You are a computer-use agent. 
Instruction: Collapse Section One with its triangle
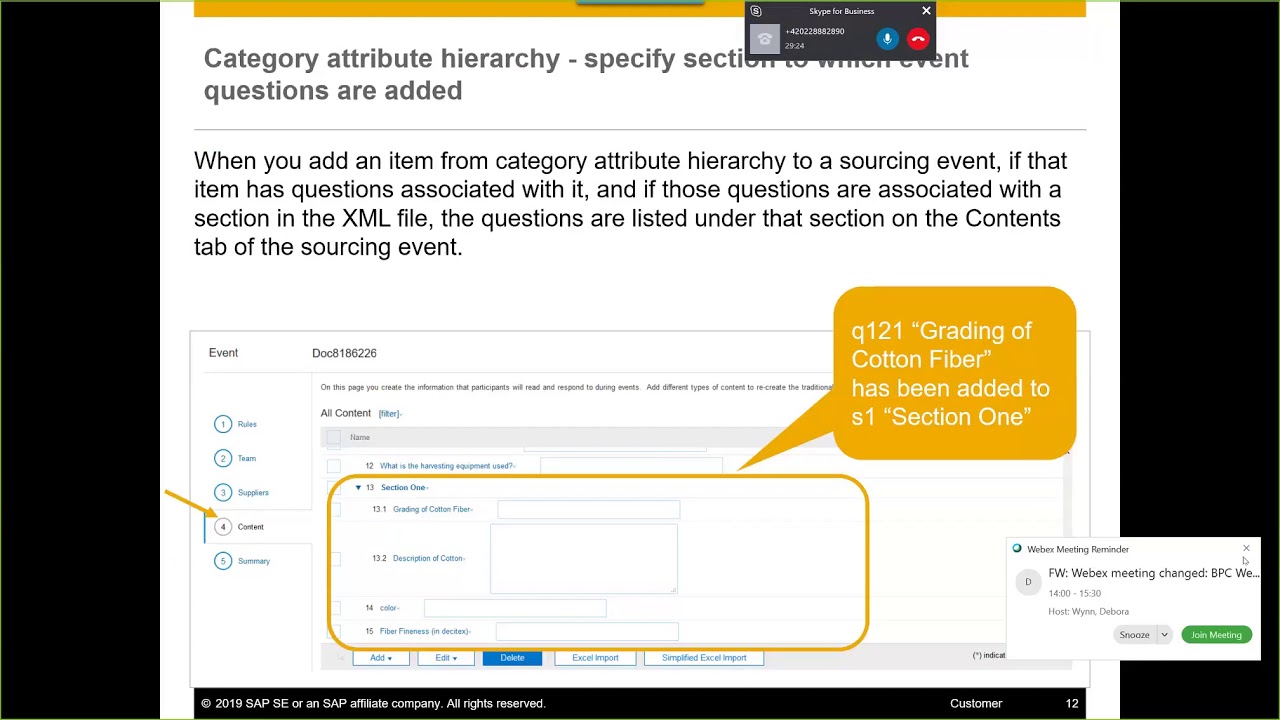358,487
